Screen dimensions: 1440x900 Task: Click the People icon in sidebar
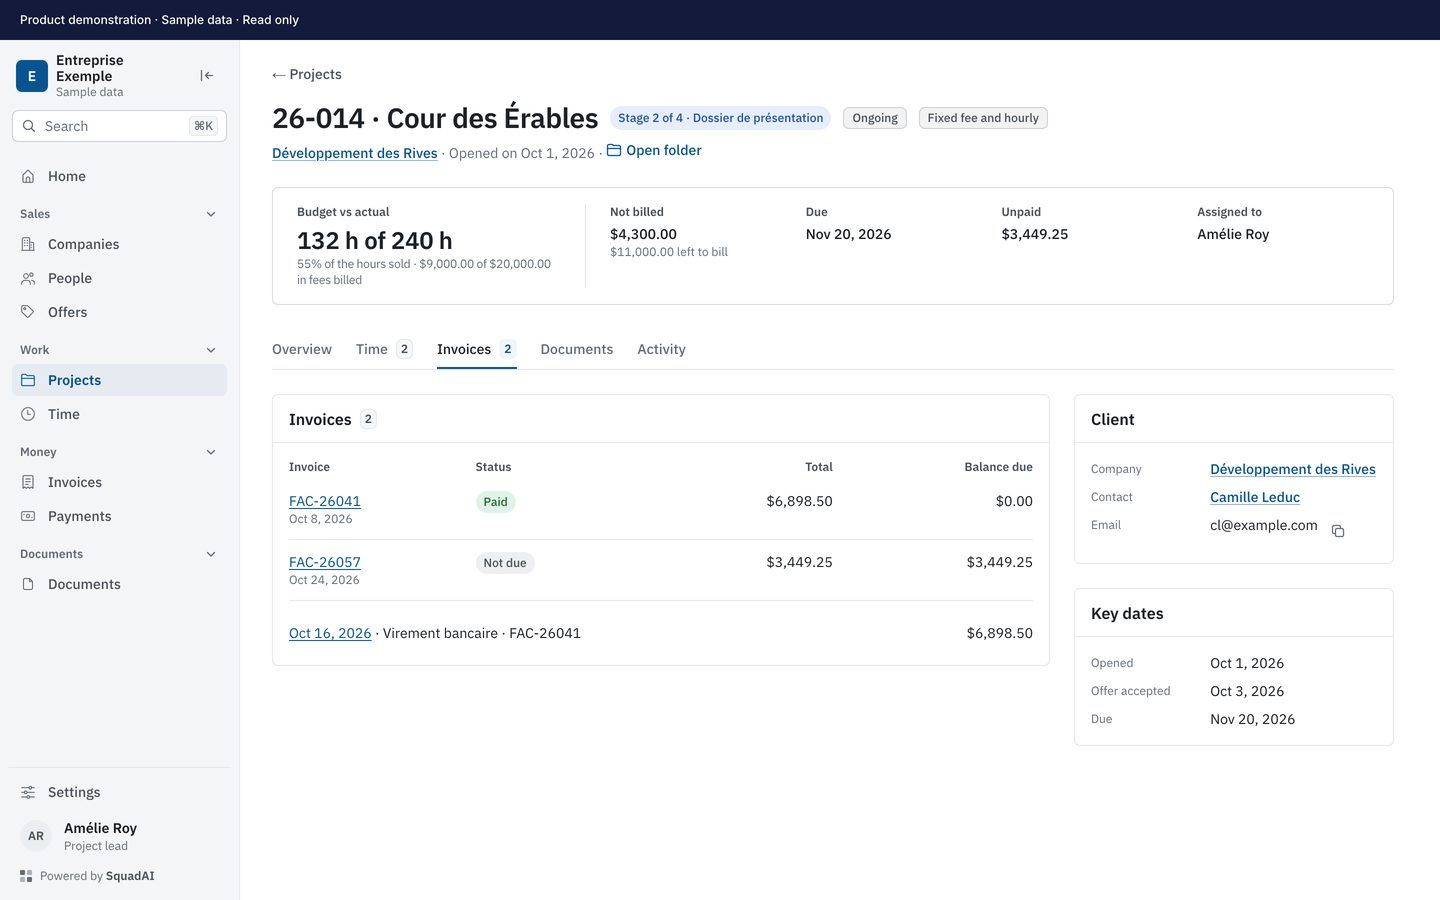click(x=28, y=278)
